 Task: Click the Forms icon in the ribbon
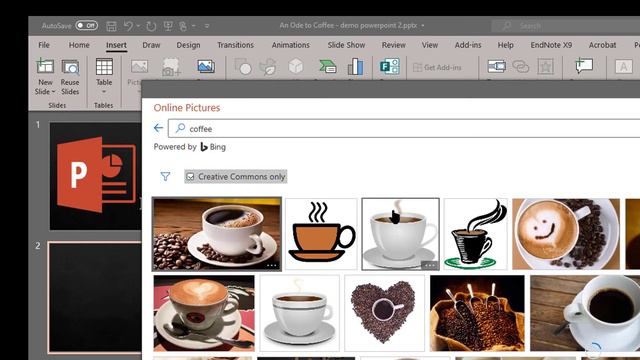click(389, 67)
